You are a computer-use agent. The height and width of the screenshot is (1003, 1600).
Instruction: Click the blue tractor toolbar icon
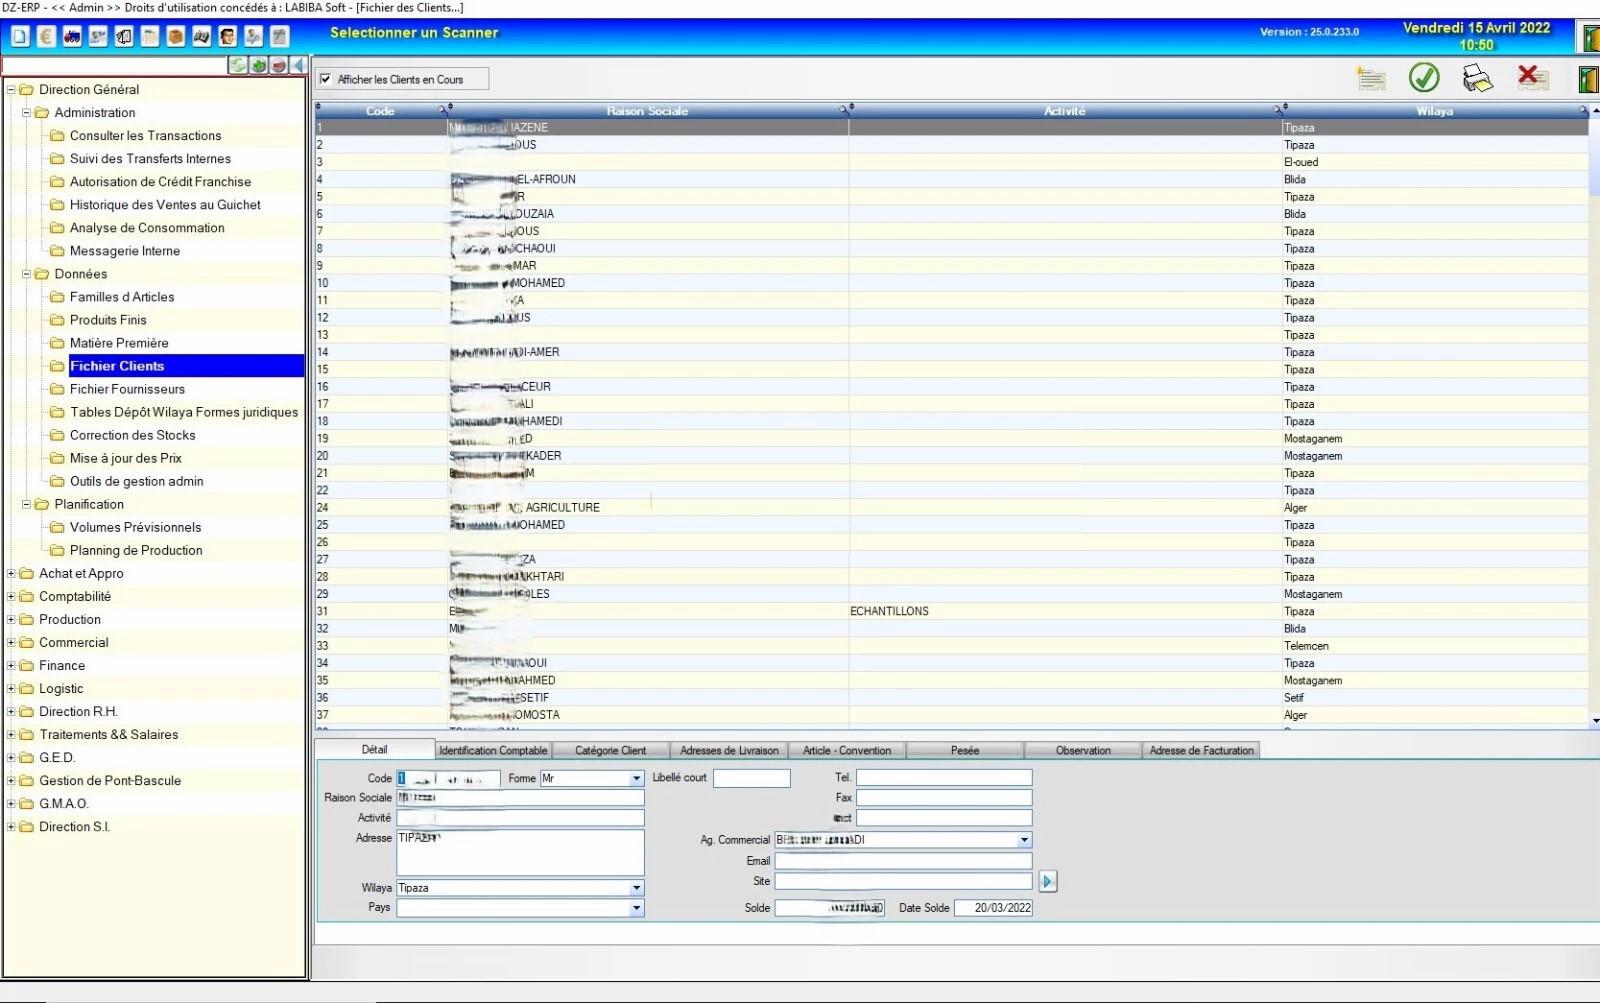[72, 37]
